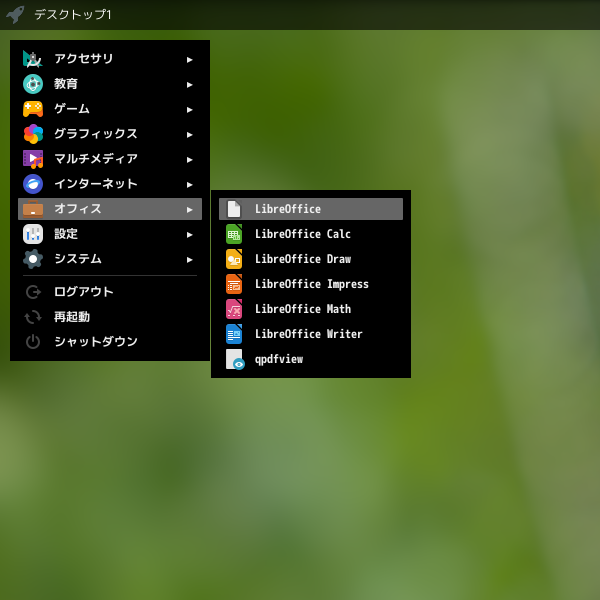Expand the インターネット submenu arrow
This screenshot has height=600, width=600.
pos(189,185)
